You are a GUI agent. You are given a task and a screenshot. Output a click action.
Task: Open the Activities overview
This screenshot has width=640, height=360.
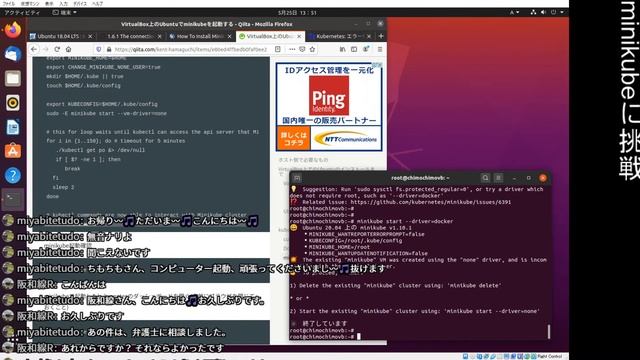(22, 13)
